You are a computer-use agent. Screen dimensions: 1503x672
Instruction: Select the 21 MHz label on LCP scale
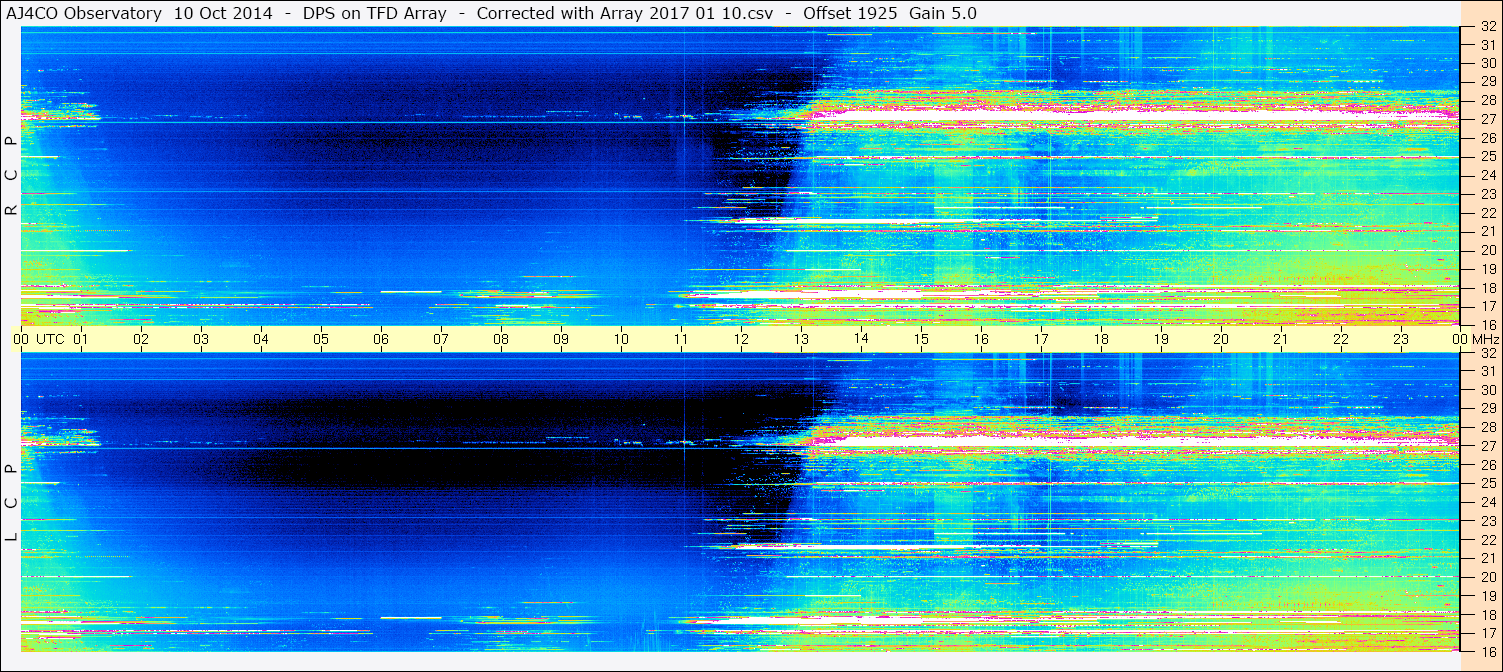1487,558
